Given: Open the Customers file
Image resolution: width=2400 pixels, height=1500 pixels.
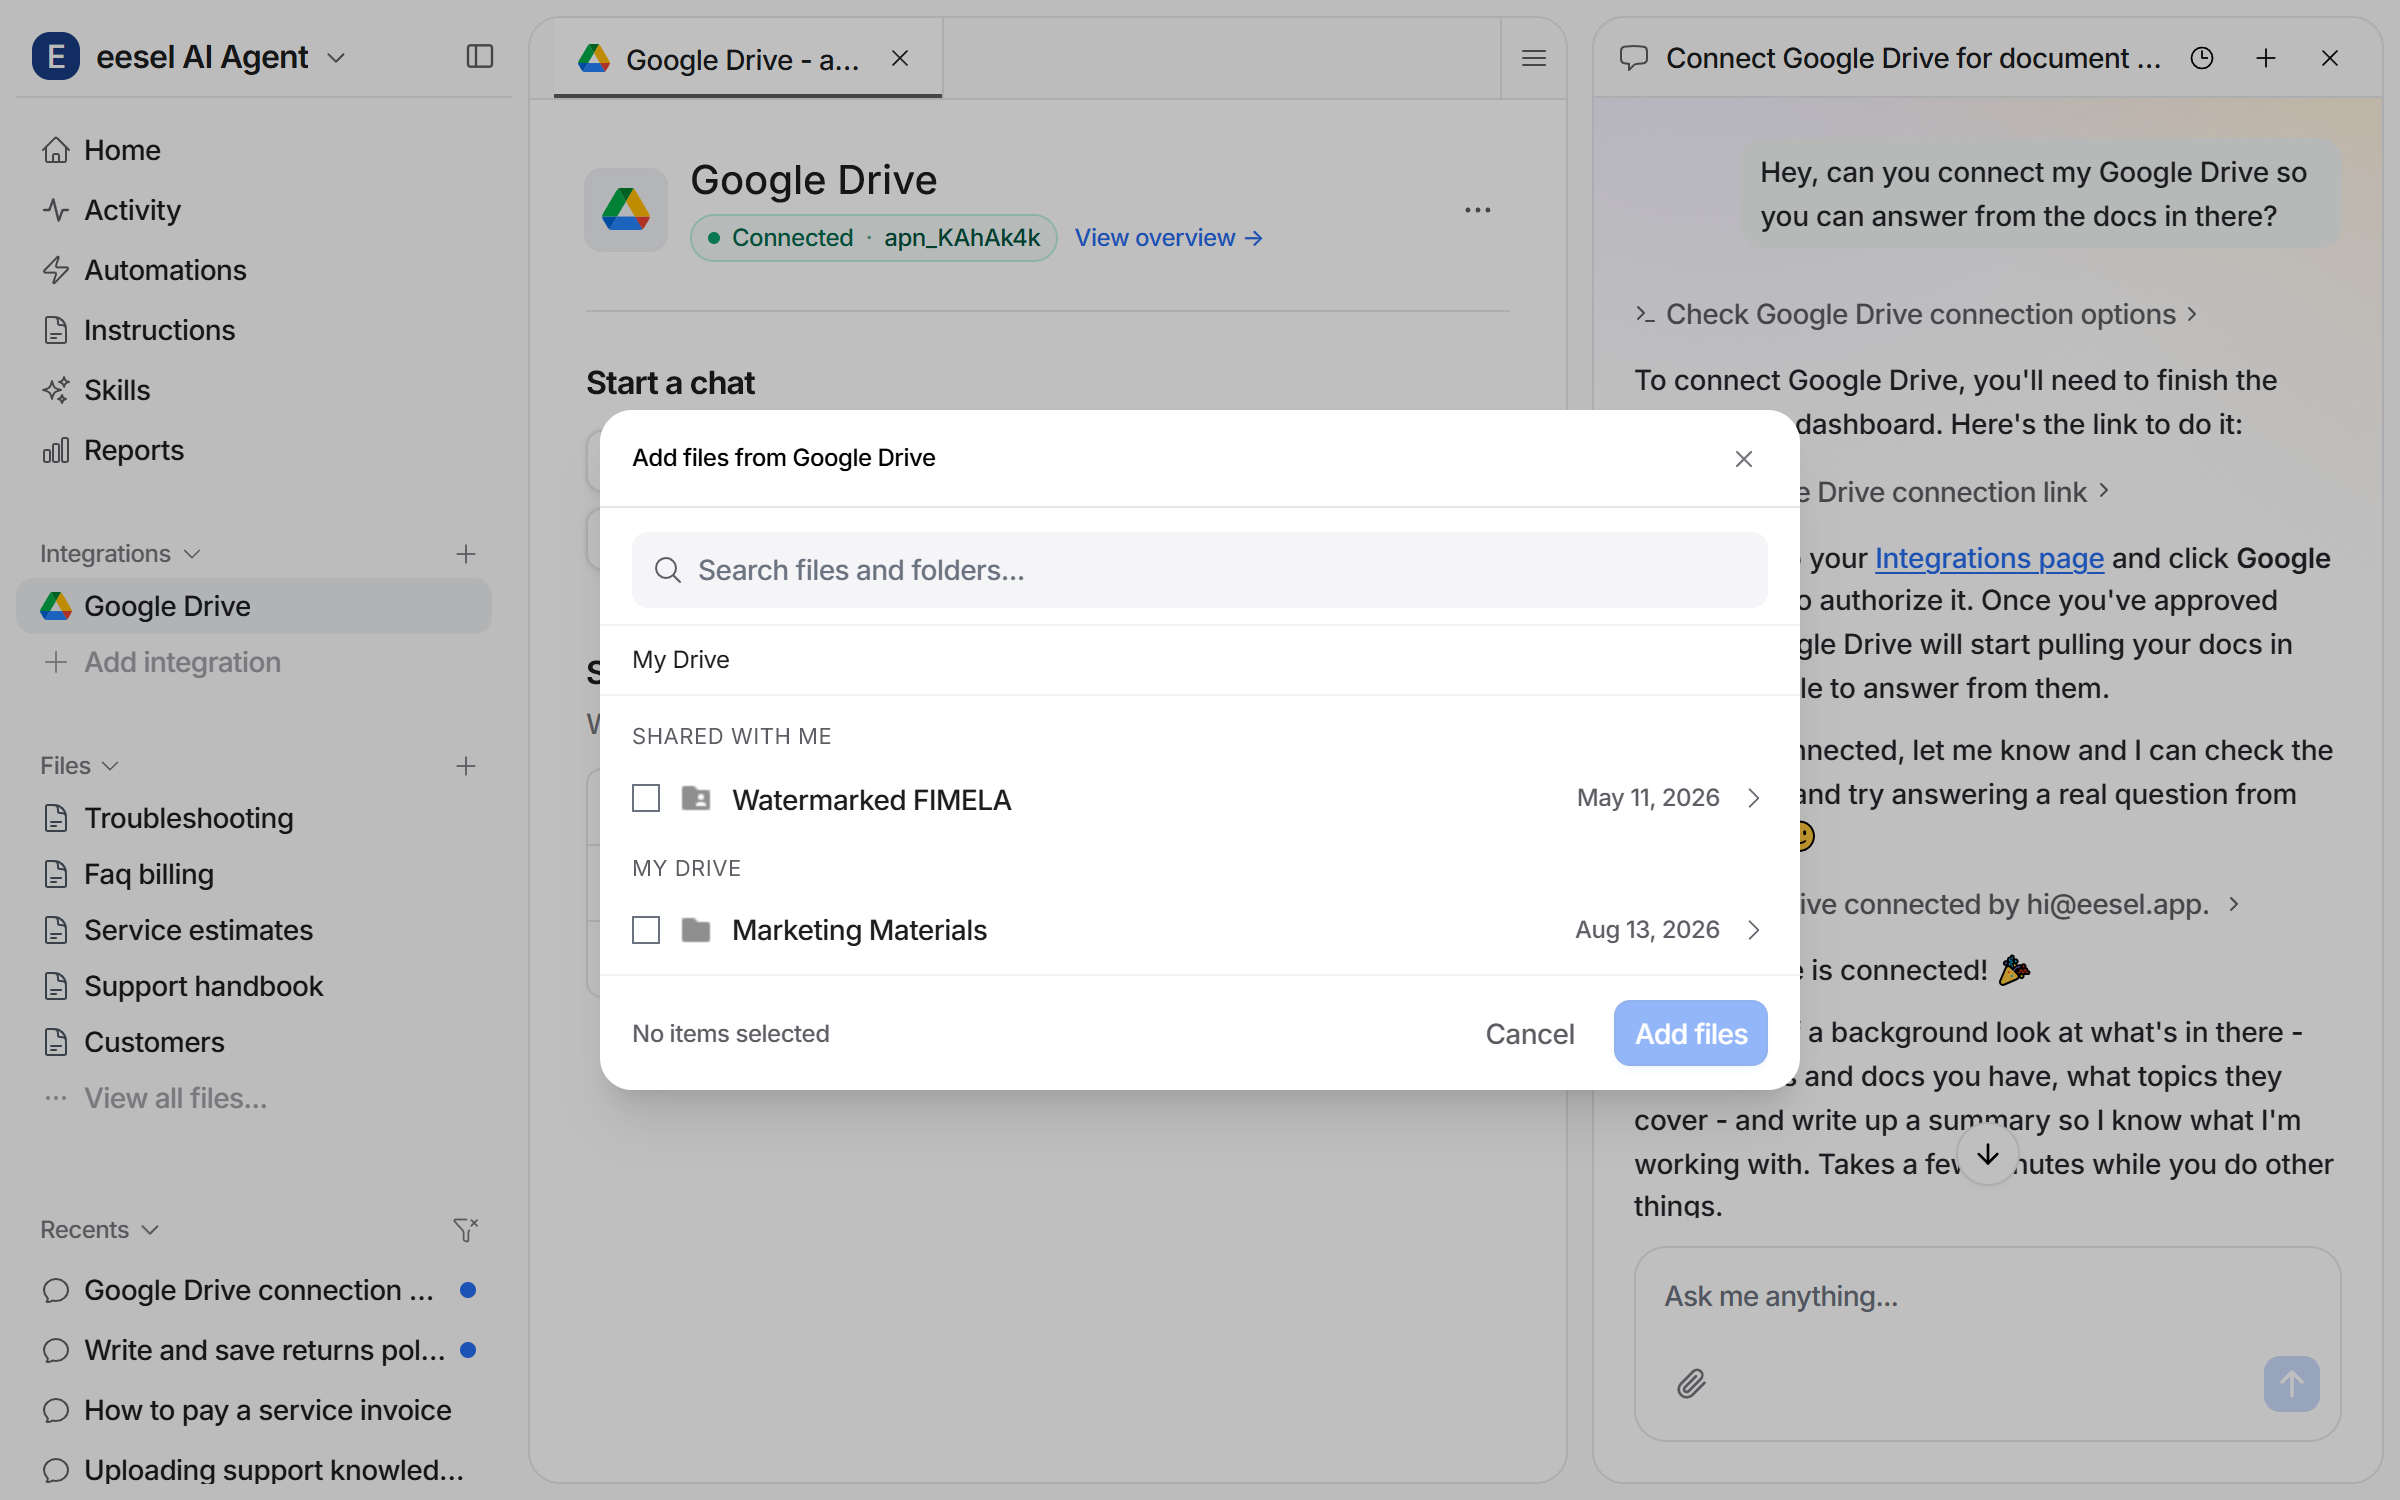Looking at the screenshot, I should (255, 1042).
